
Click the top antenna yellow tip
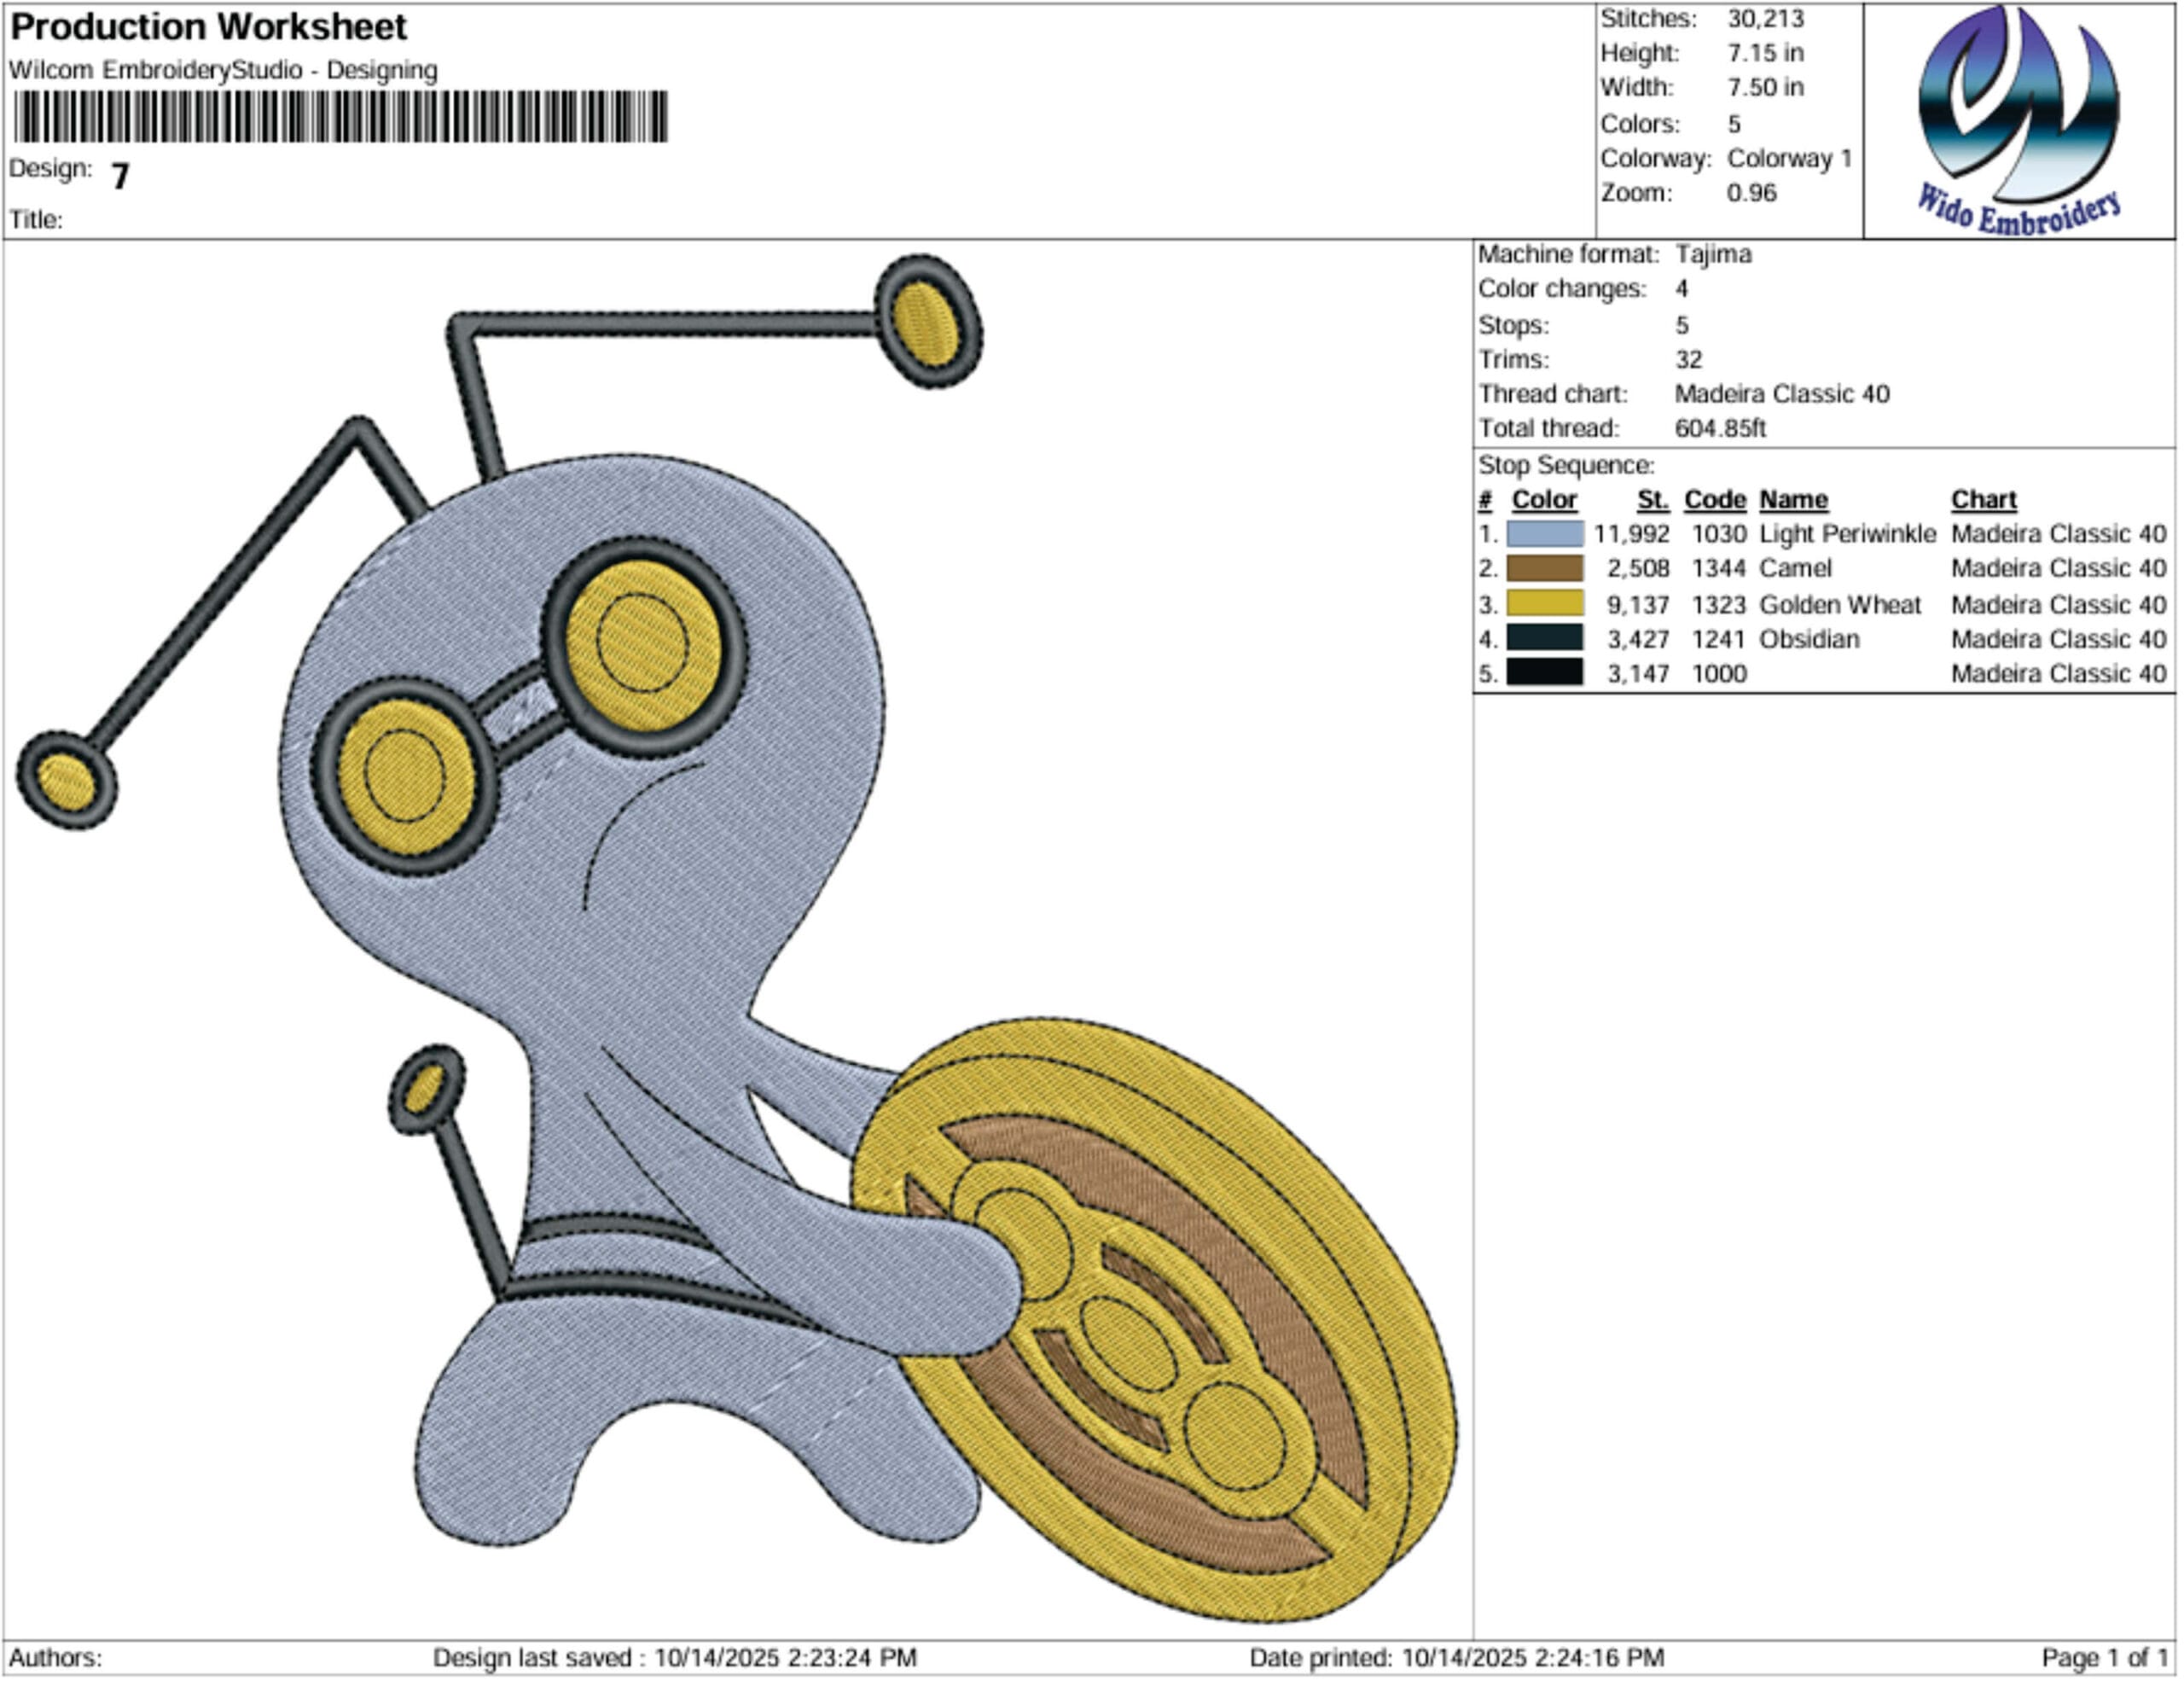[x=926, y=323]
